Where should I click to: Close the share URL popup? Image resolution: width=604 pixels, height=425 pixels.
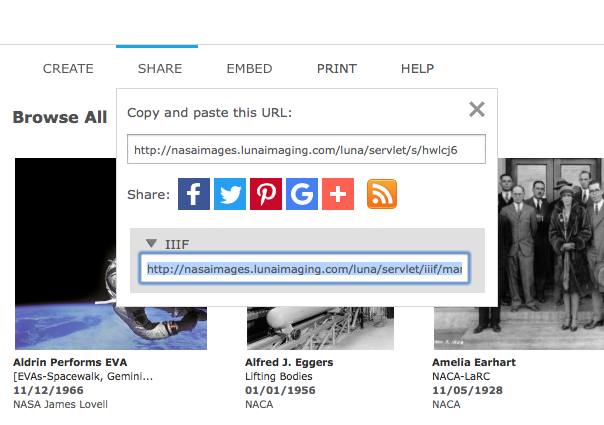click(x=477, y=109)
